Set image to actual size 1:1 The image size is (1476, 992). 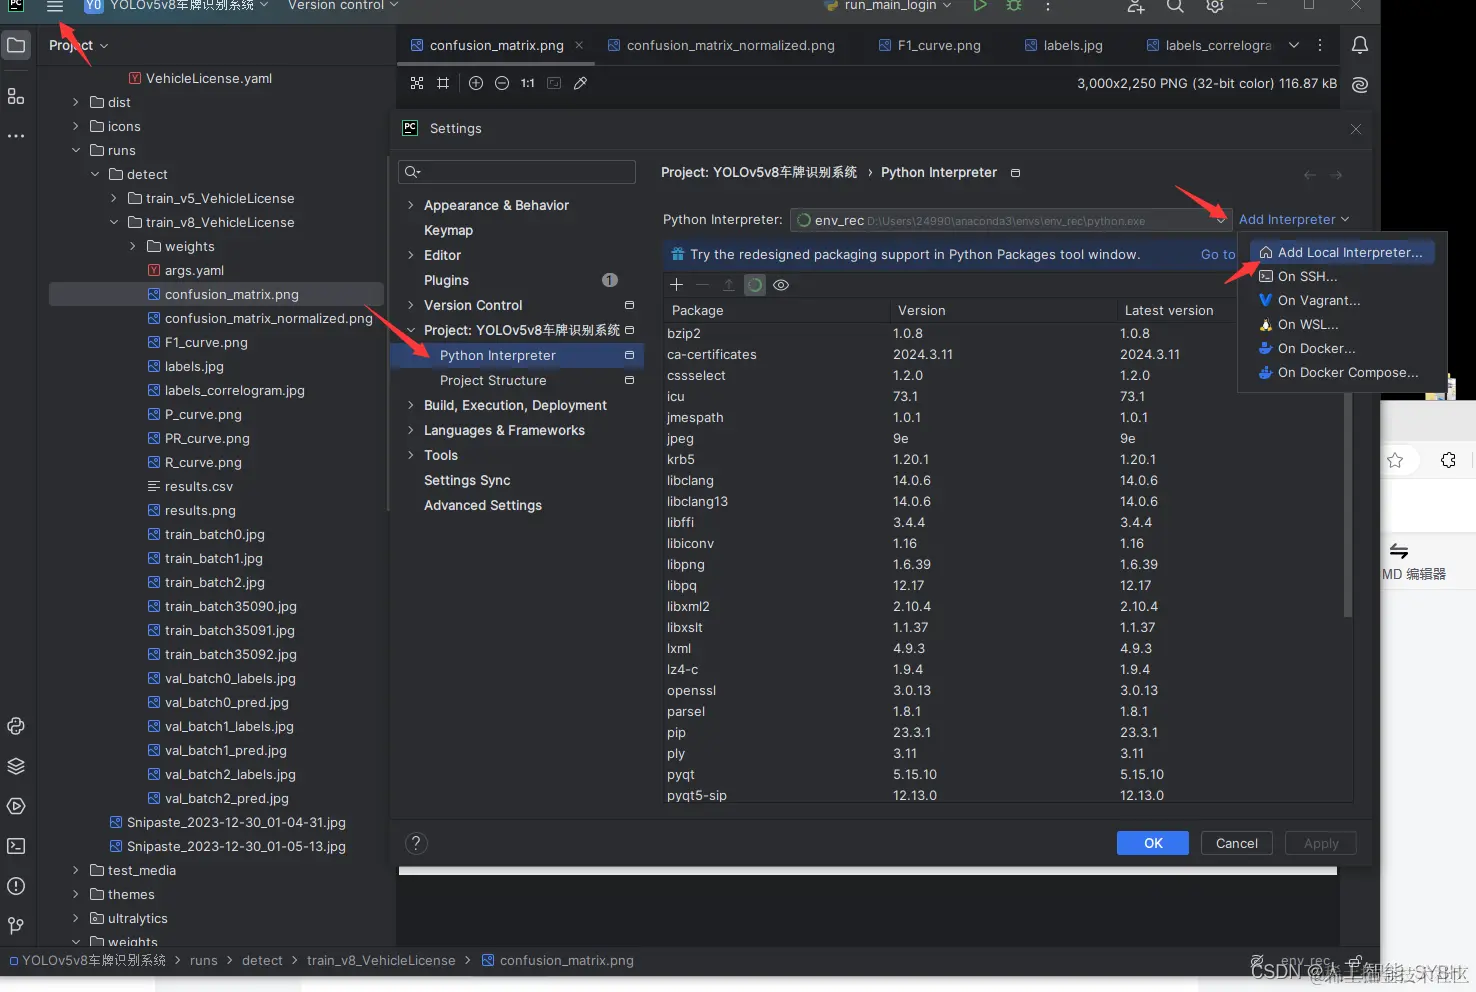coord(528,83)
